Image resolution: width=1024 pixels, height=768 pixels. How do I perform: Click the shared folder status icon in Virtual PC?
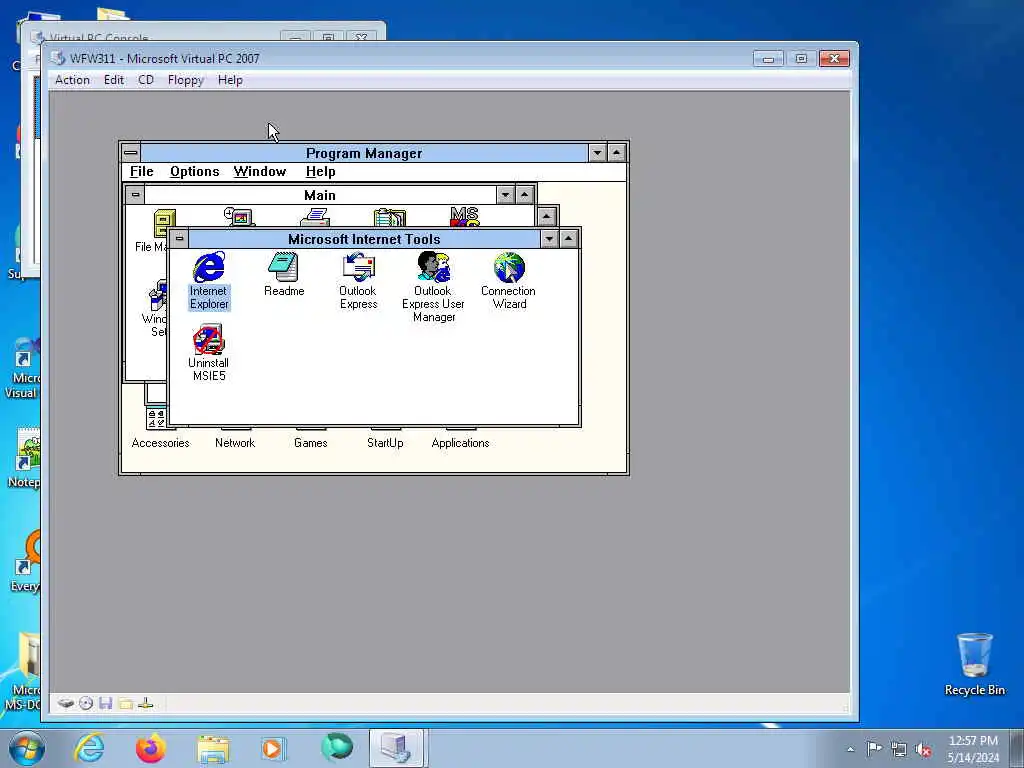tap(126, 703)
